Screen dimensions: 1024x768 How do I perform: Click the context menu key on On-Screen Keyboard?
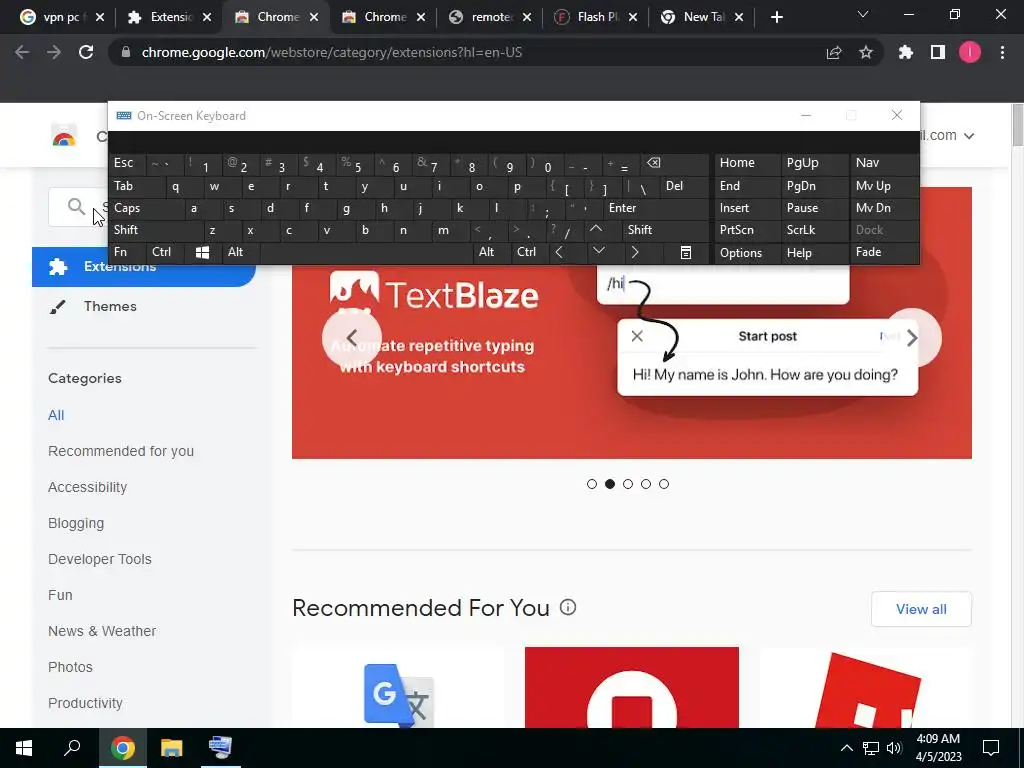(686, 252)
